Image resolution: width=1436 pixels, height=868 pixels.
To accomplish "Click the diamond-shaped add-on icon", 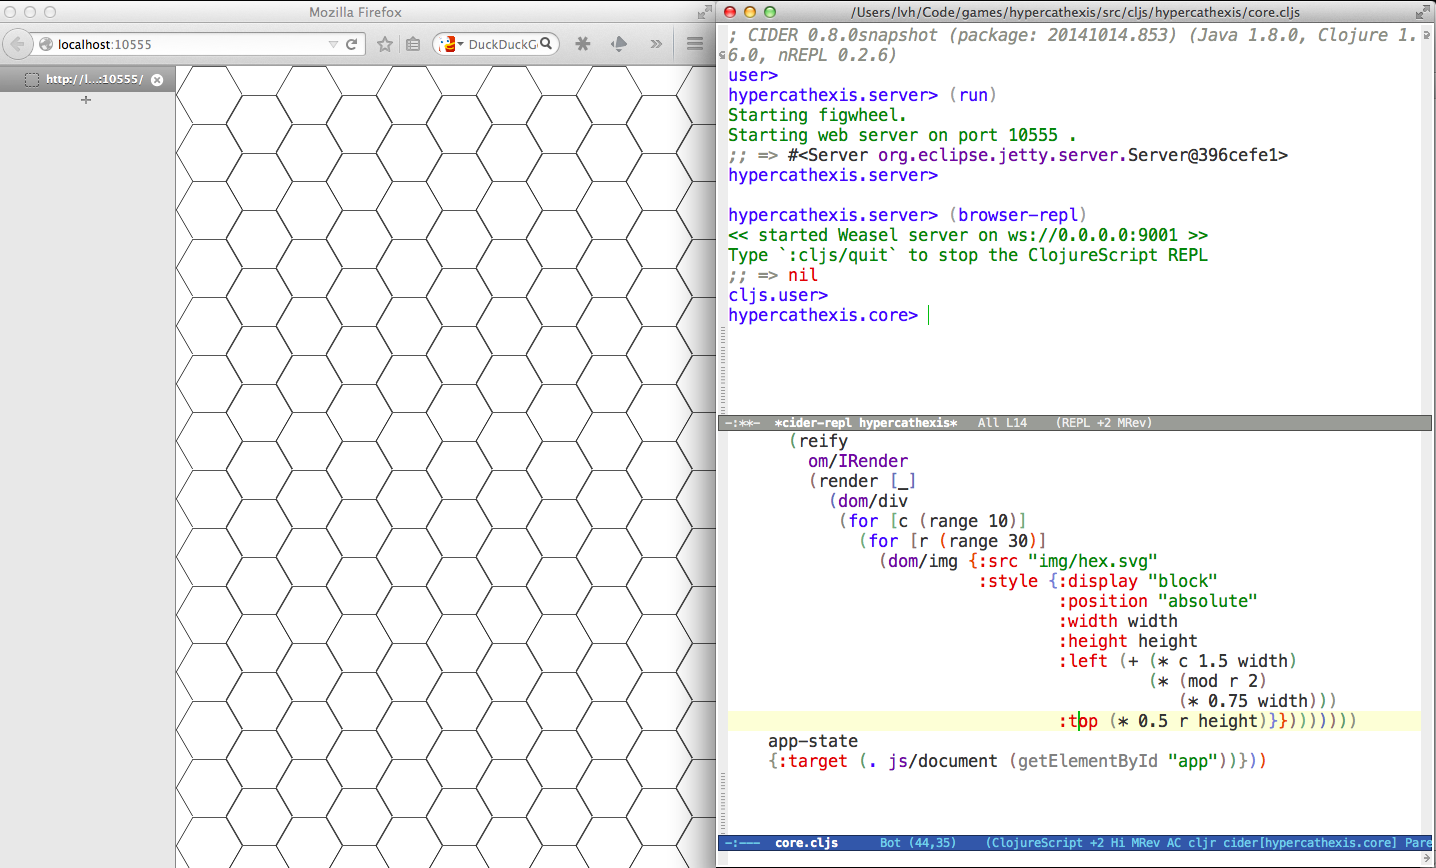I will (x=619, y=44).
